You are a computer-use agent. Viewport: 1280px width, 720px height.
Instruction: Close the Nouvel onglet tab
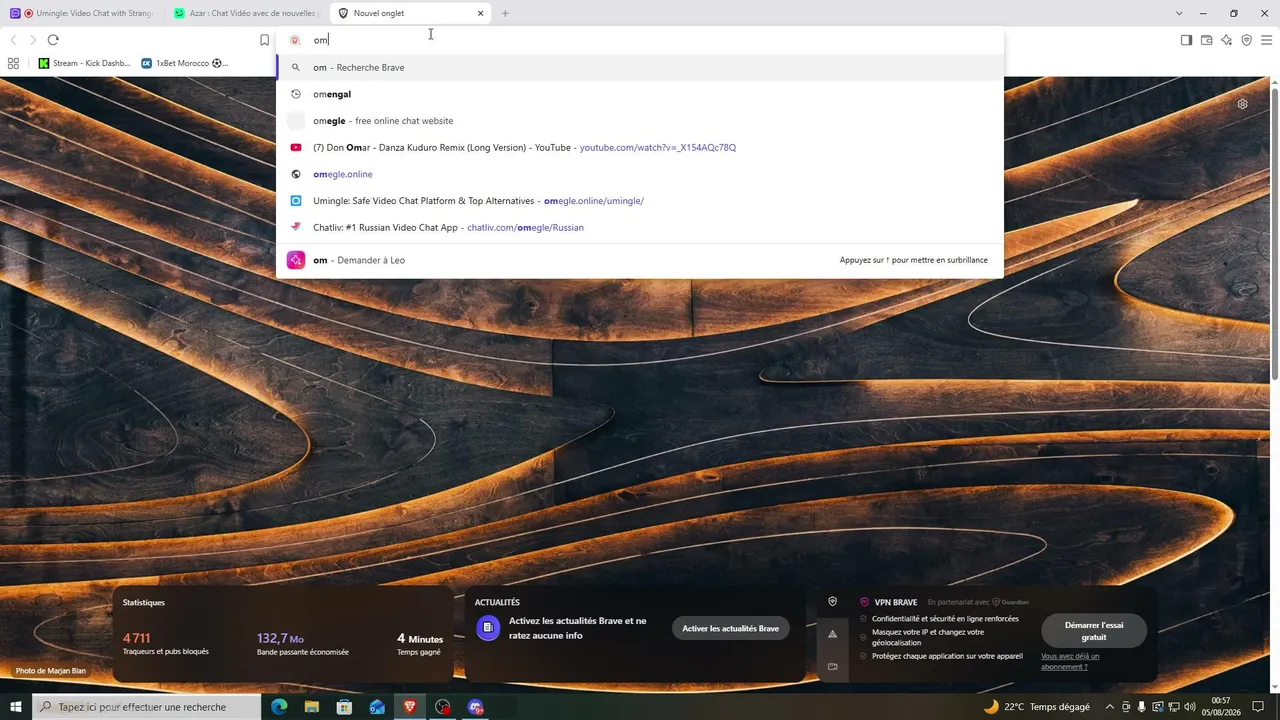tap(480, 14)
